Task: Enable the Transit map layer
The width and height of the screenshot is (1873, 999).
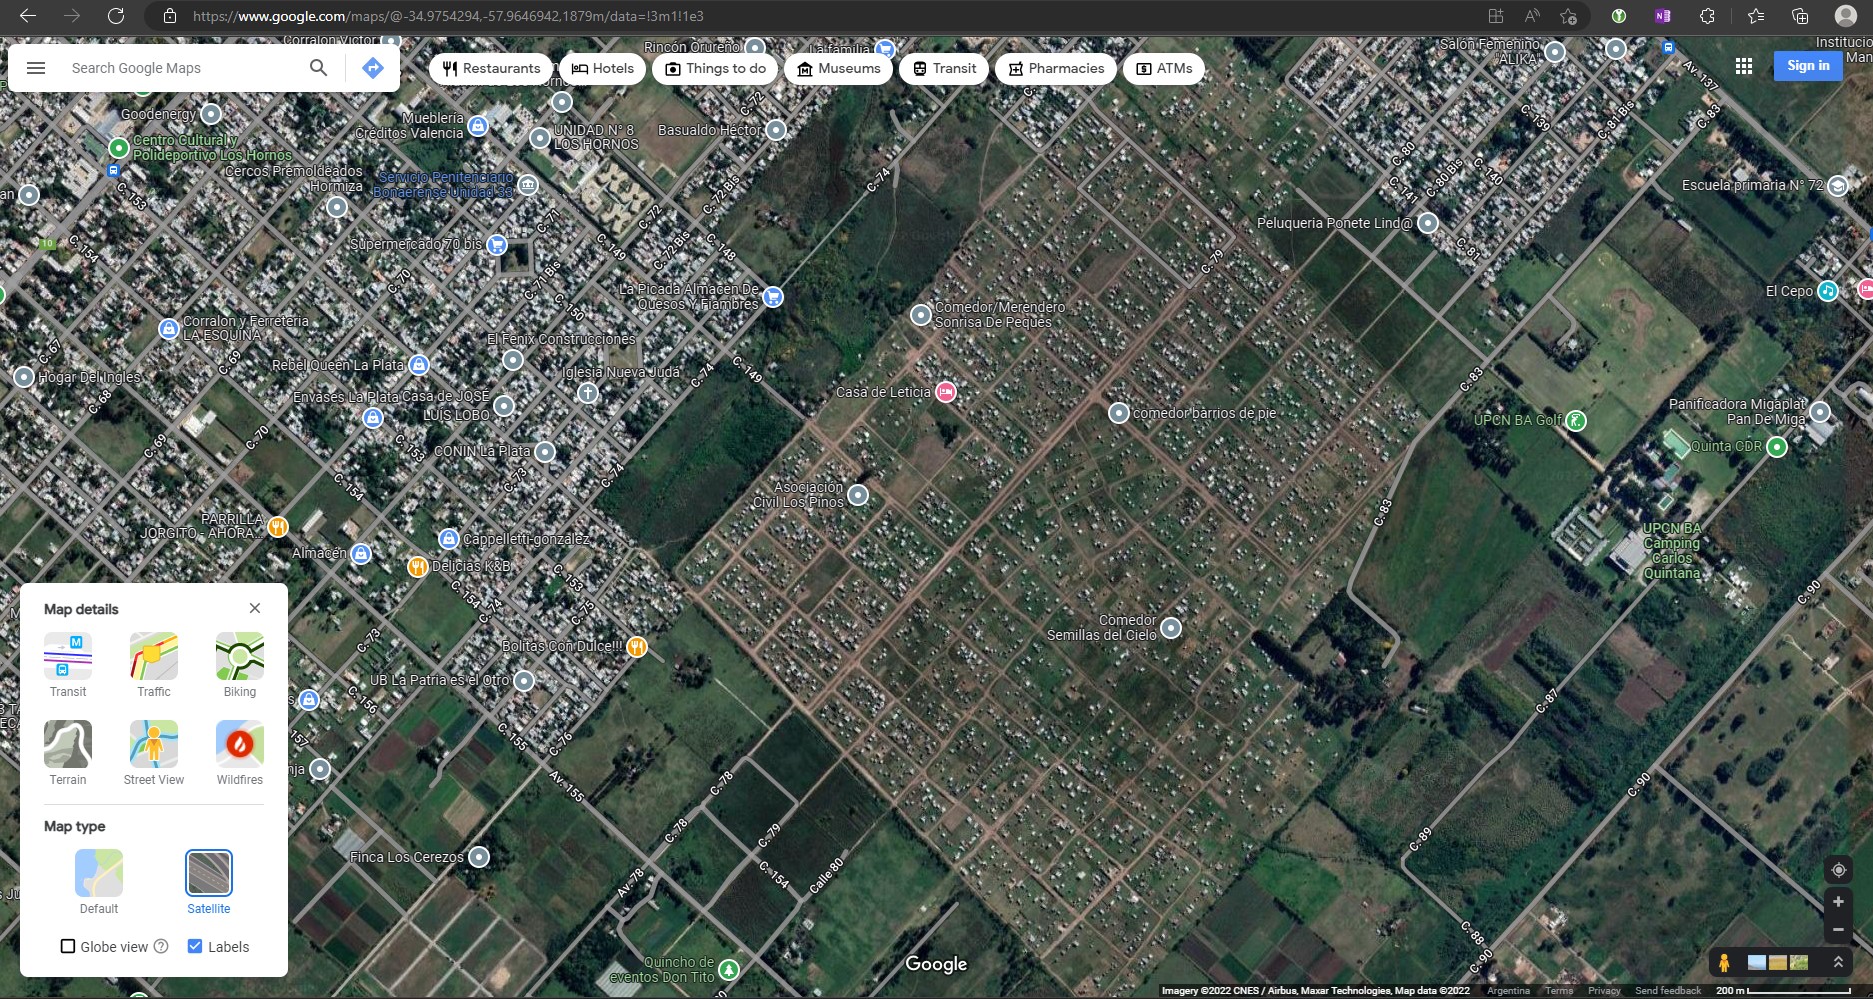Action: [68, 664]
